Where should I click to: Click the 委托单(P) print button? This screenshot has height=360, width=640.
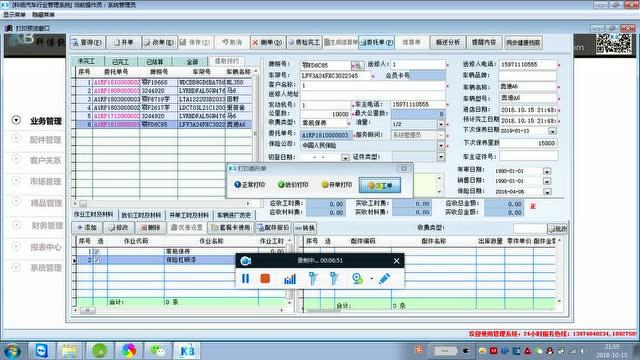376,42
